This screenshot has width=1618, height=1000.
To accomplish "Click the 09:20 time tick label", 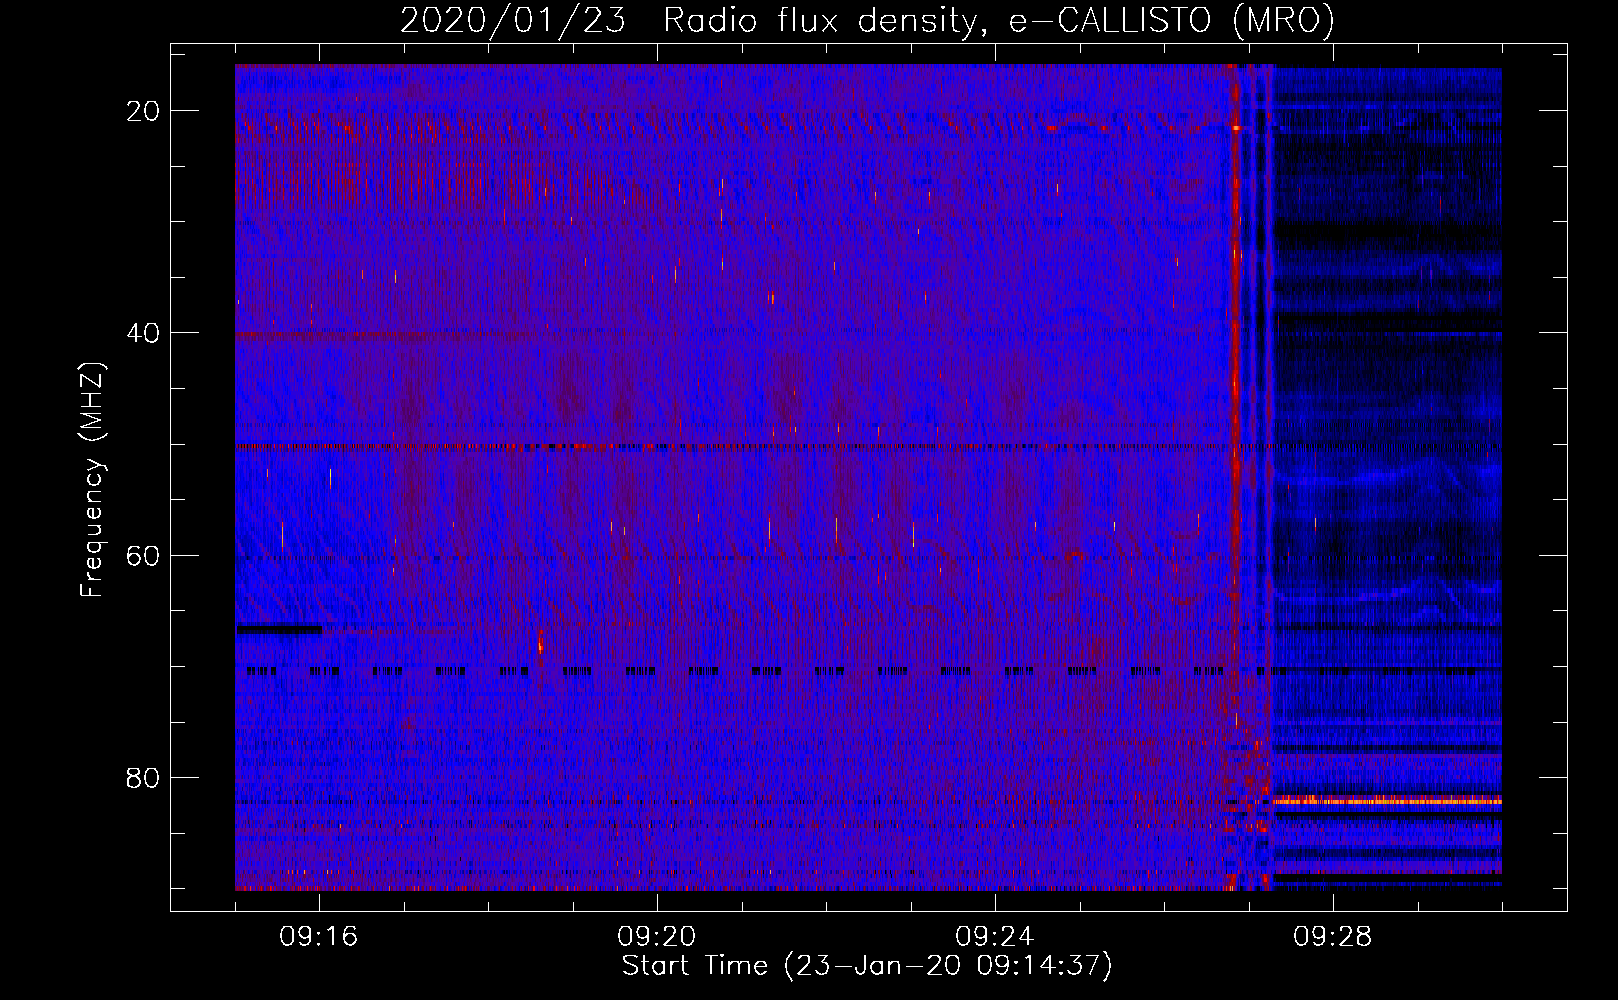I will pyautogui.click(x=657, y=937).
